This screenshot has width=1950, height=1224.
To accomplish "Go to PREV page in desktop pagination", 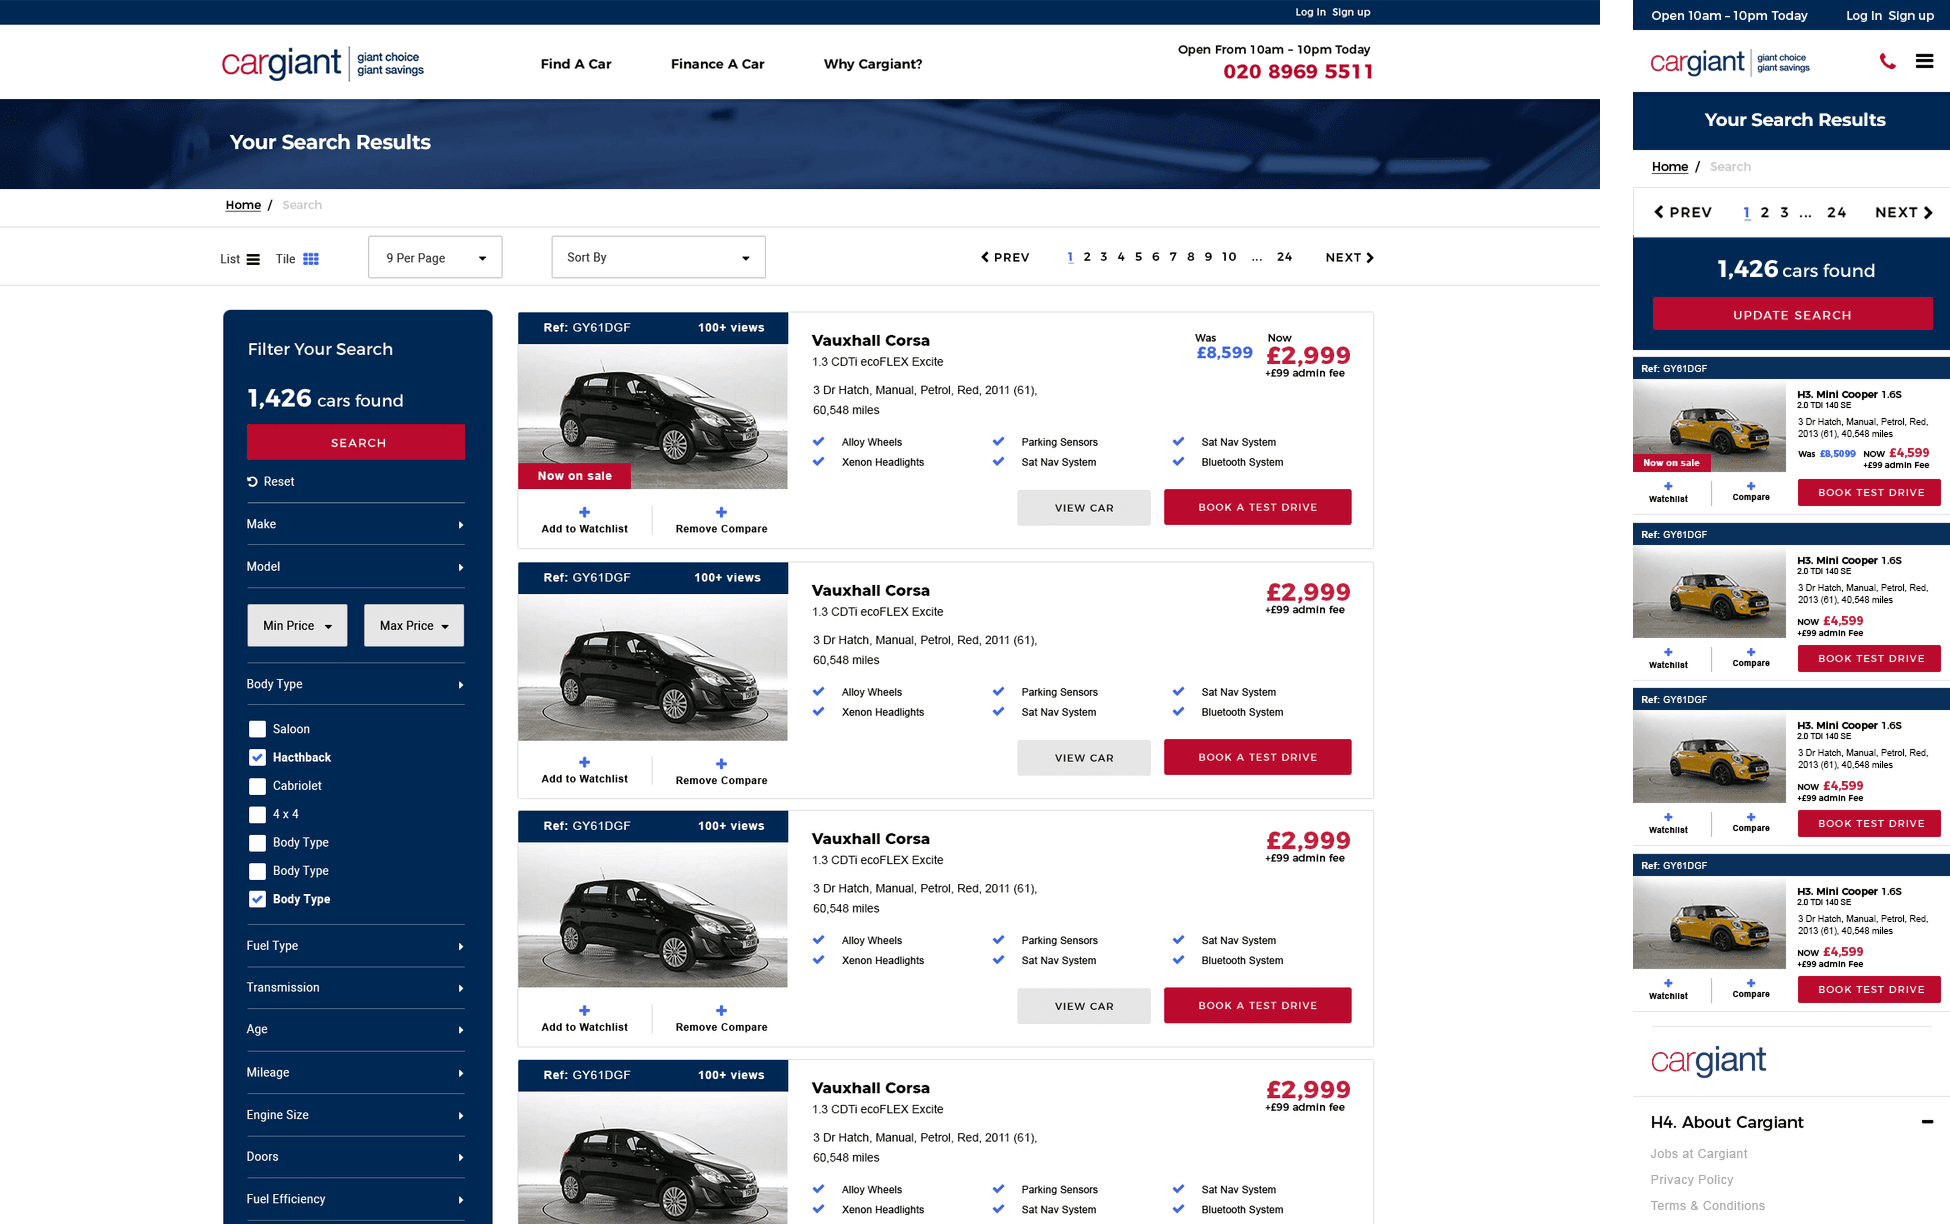I will pos(1005,258).
